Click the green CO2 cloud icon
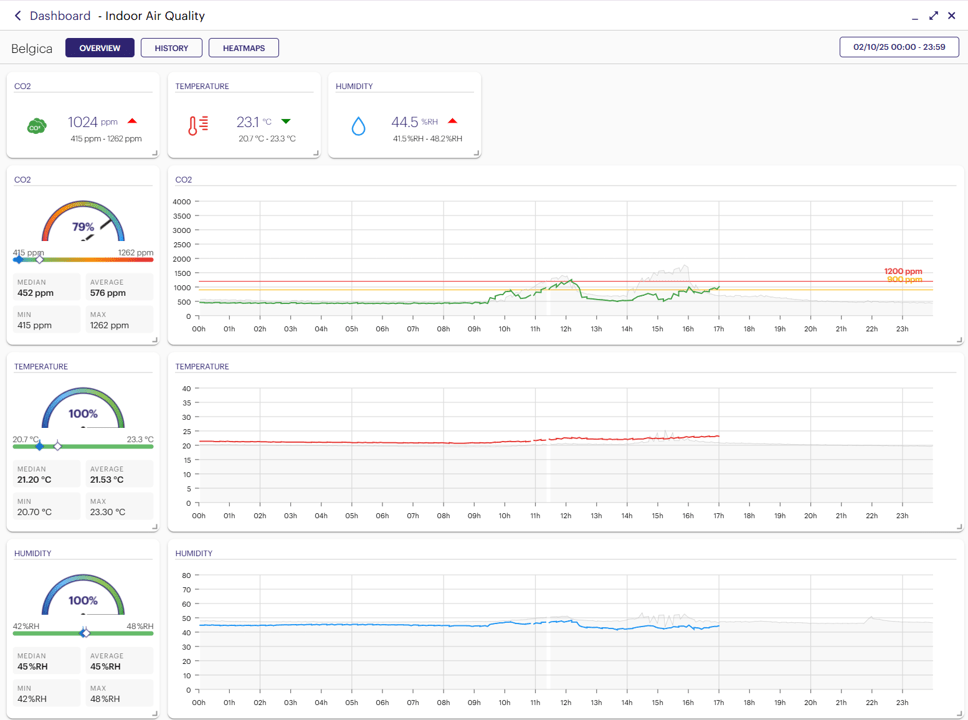Screen dimensions: 968x720 [36, 126]
